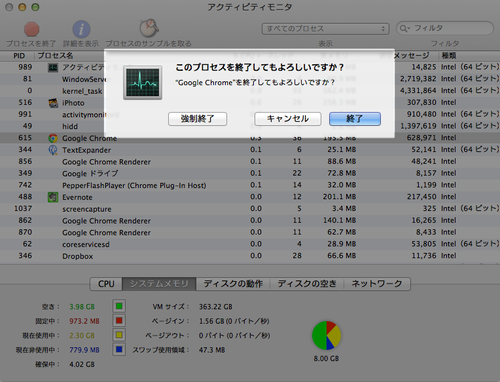
Task: Click the 2.30 GB active memory value
Action: tap(82, 335)
